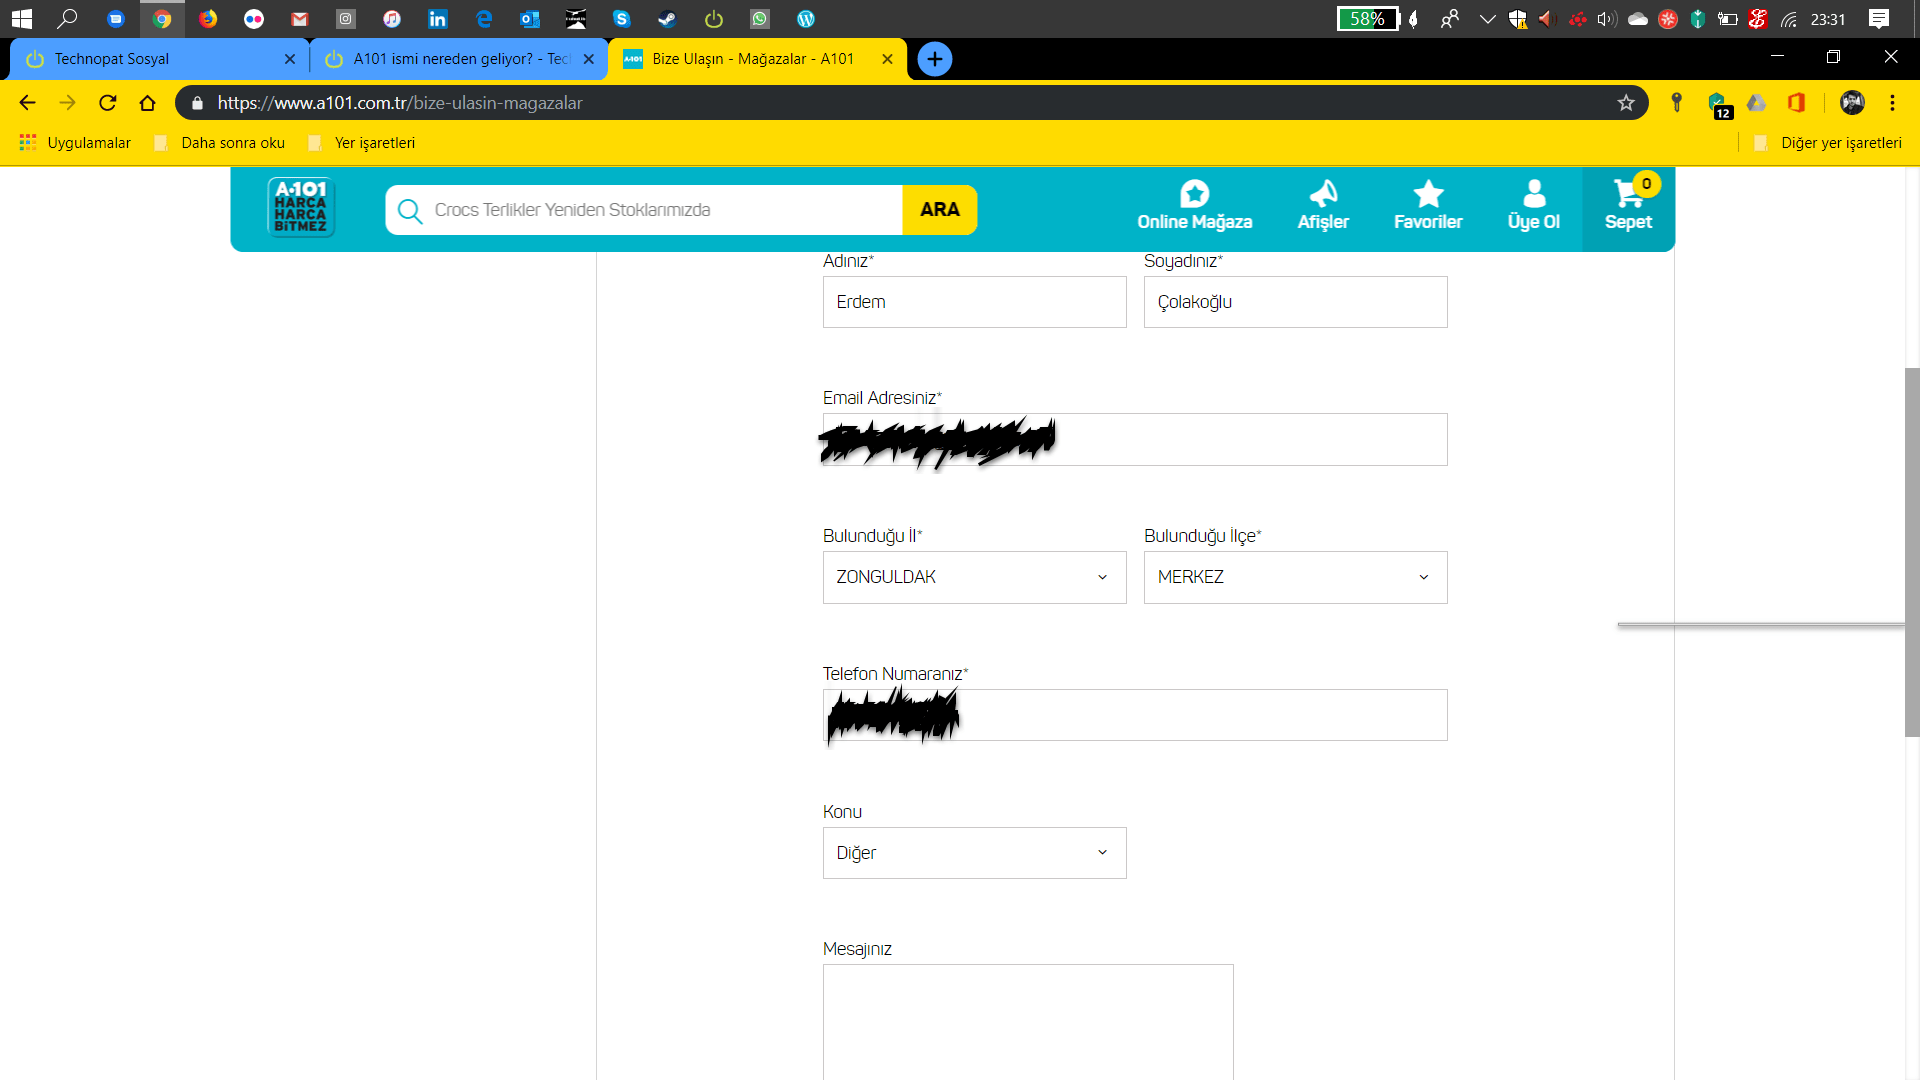Click the Mesajınız text area
The width and height of the screenshot is (1920, 1080).
(1028, 1020)
